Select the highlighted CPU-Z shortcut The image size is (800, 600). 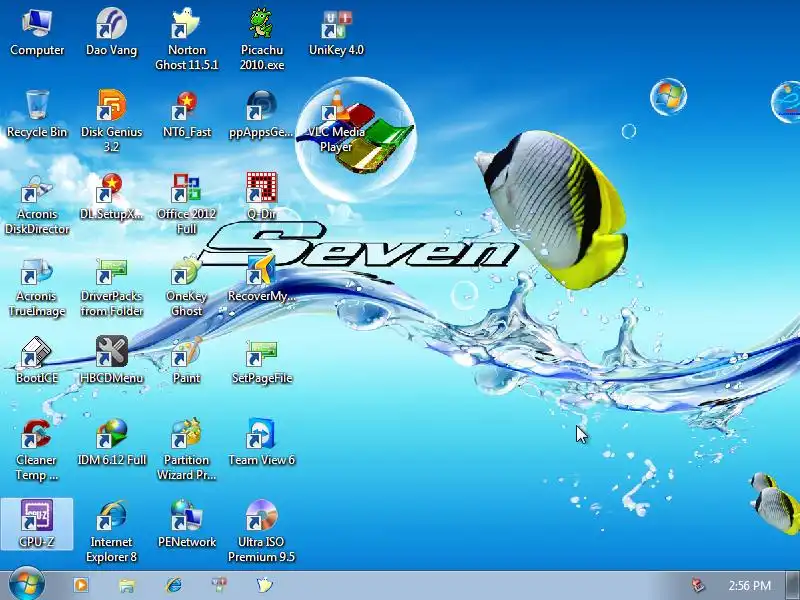[37, 524]
